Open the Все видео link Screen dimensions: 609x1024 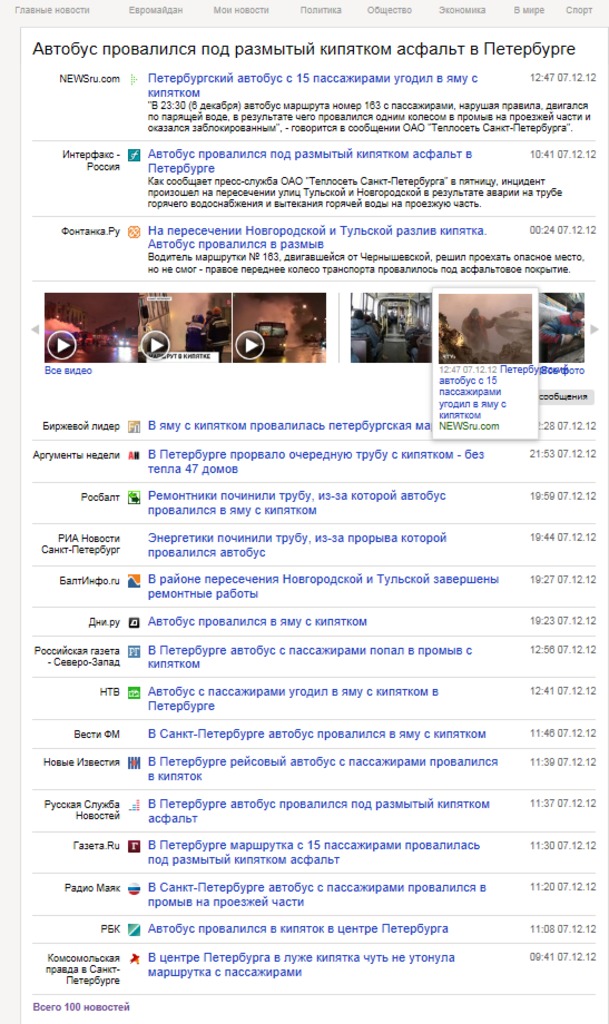pos(68,370)
